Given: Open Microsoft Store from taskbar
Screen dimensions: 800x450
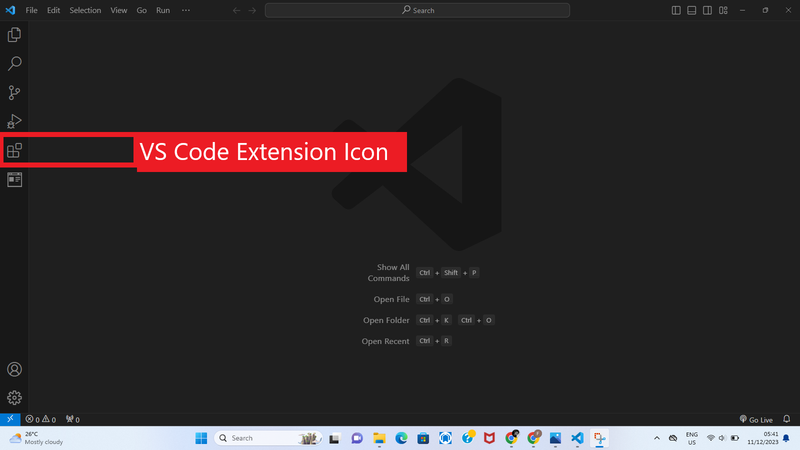Looking at the screenshot, I should (x=423, y=438).
